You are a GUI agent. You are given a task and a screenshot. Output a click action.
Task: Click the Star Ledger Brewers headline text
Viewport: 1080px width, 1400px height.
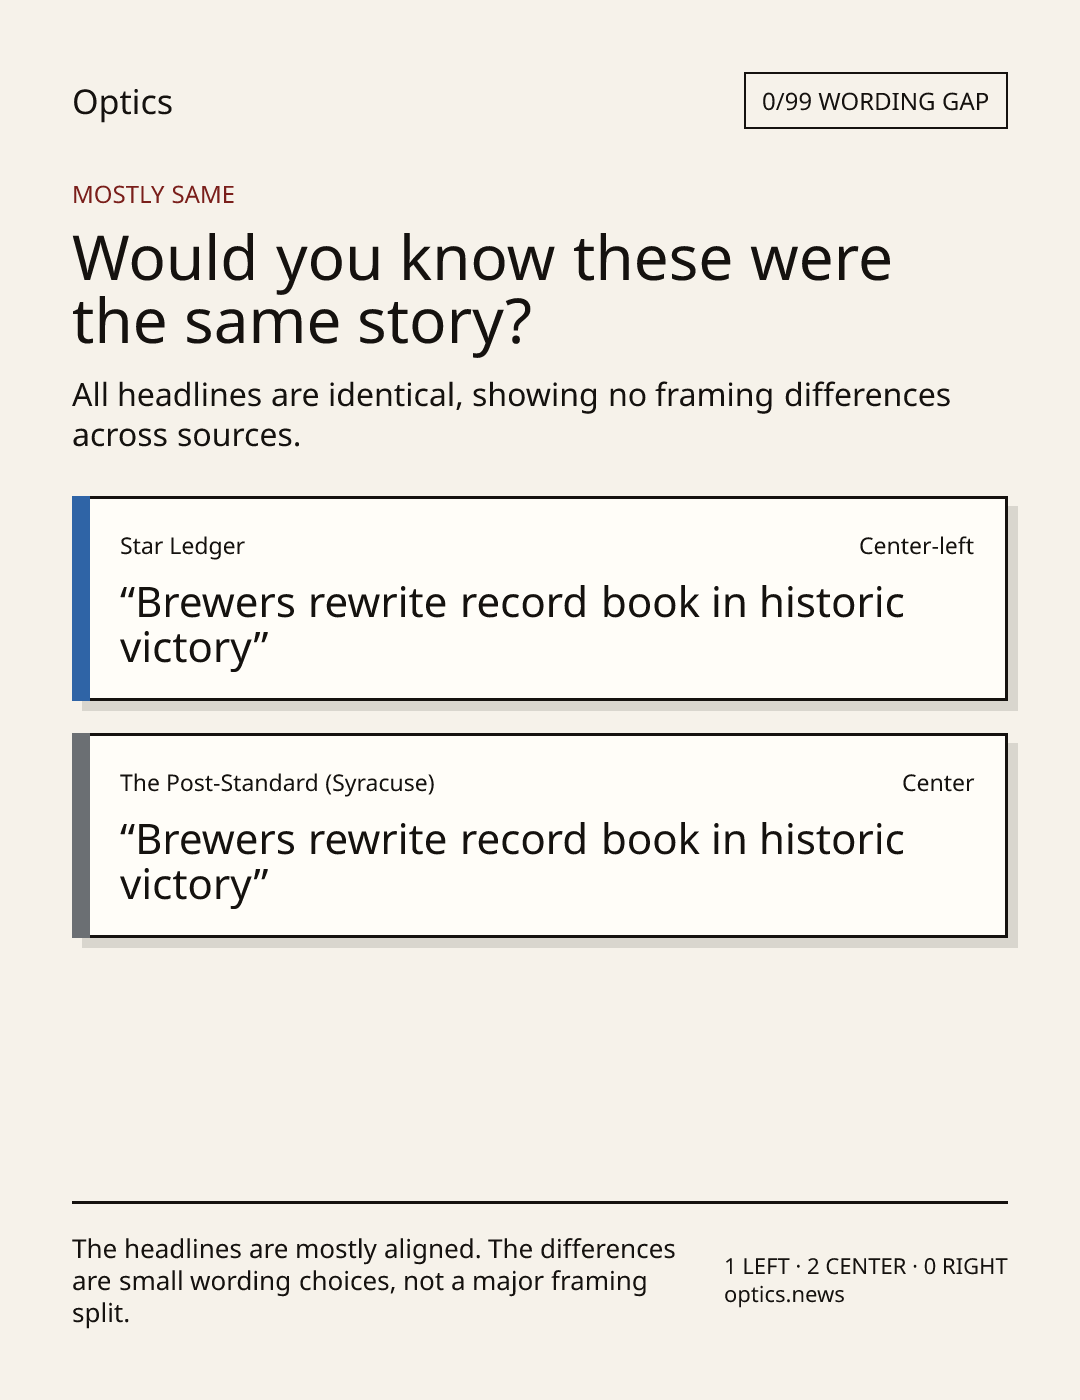[x=512, y=625]
